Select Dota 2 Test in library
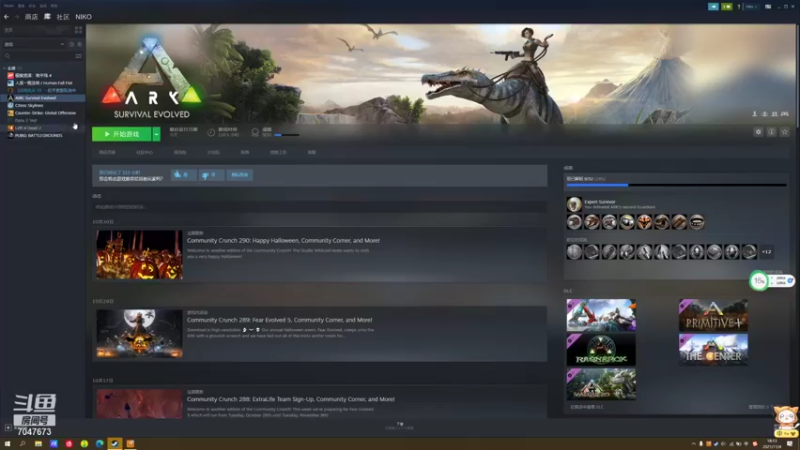Screen dimensions: 800x450 (43, 120)
